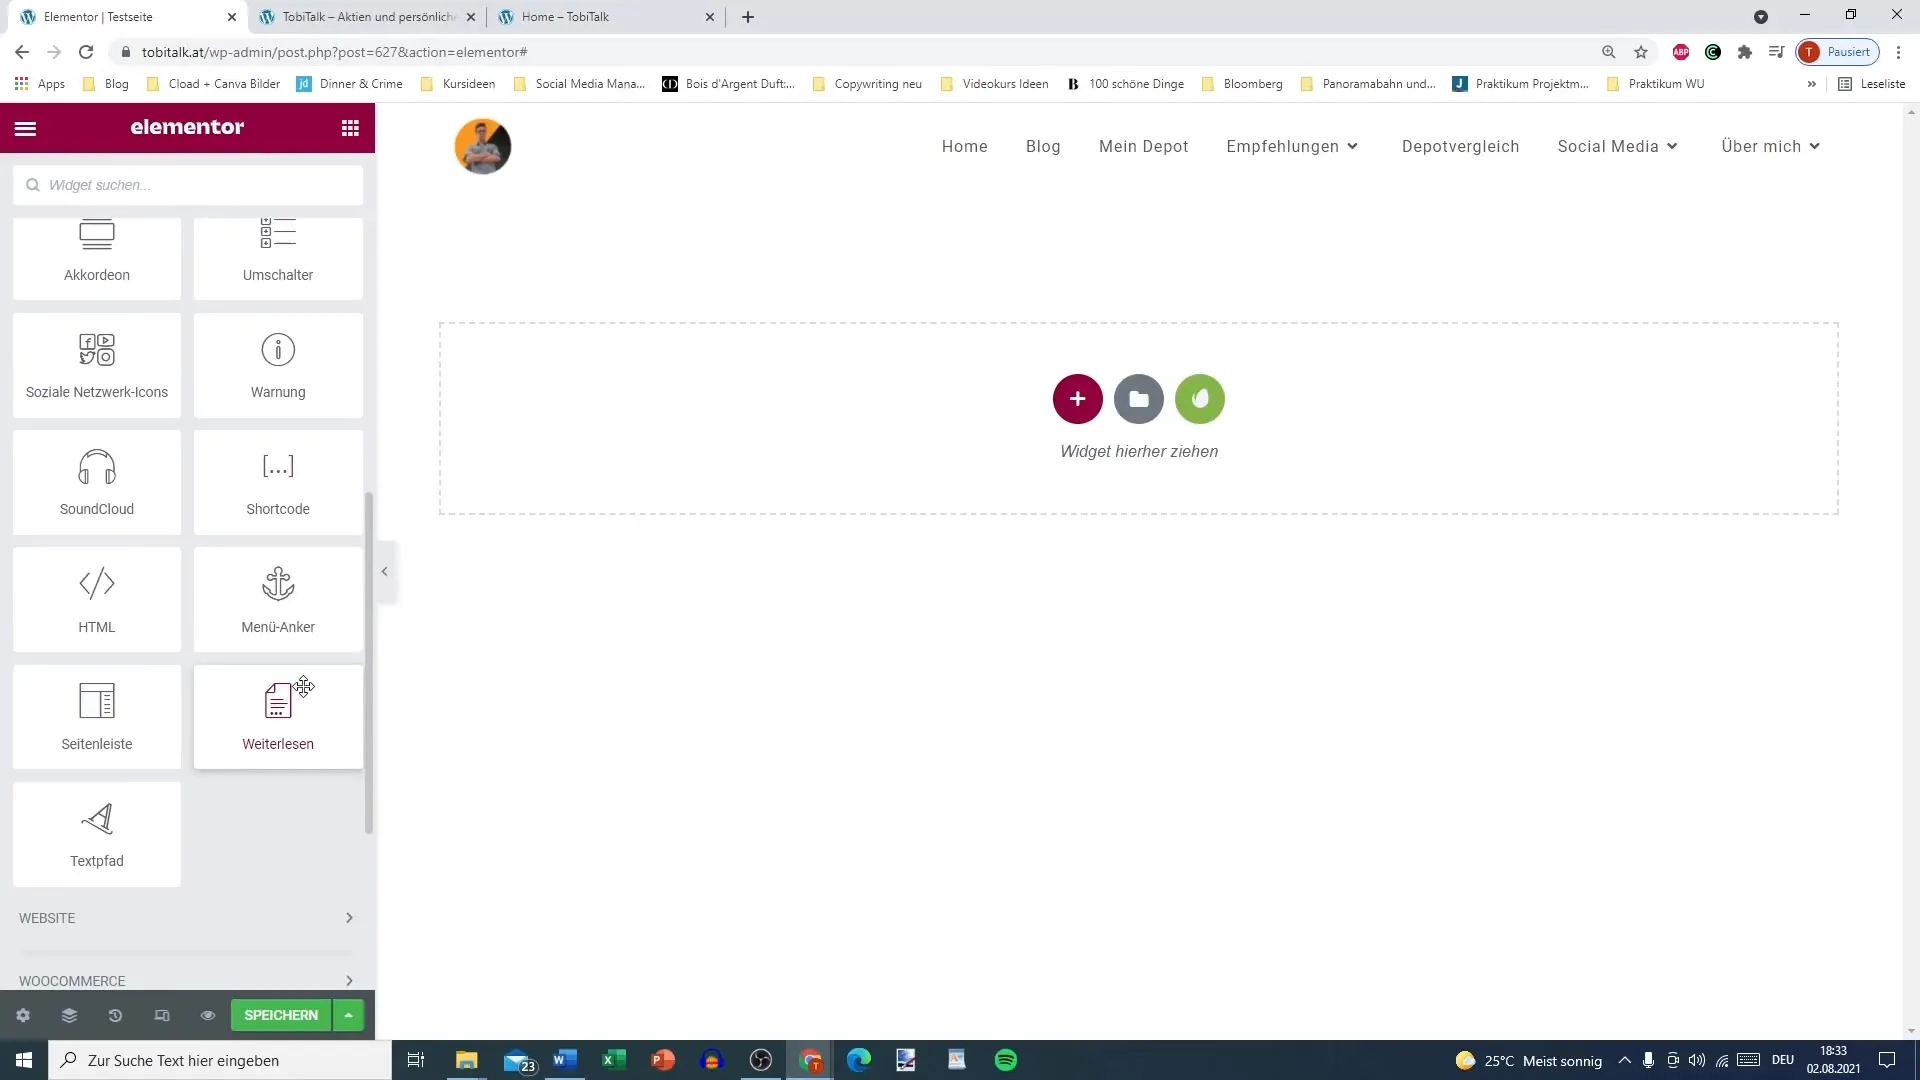Select the SoundCloud widget

coord(97,482)
